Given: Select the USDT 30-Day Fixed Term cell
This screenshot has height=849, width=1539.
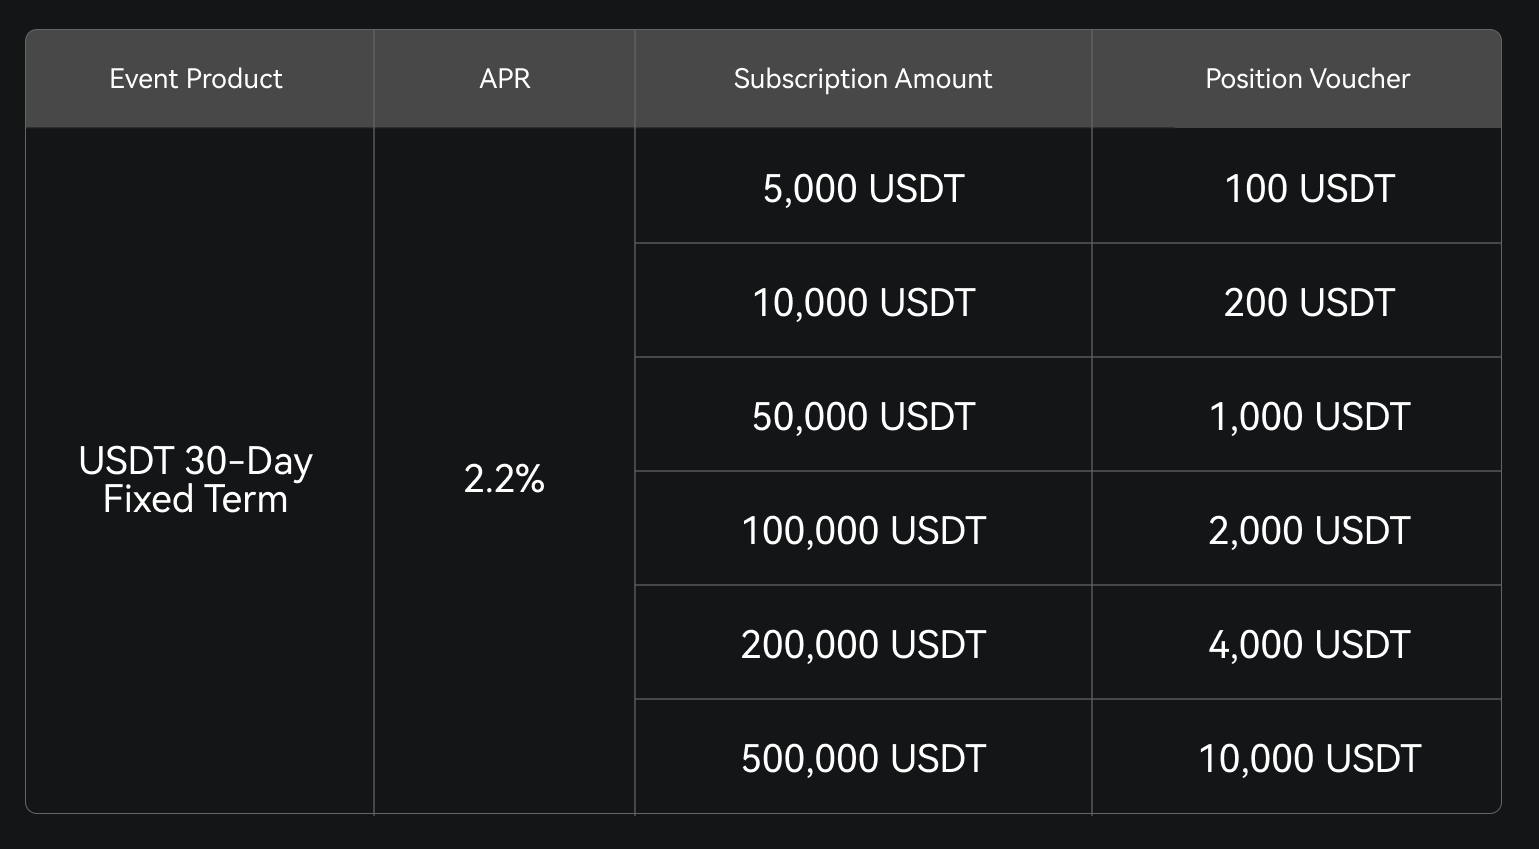Looking at the screenshot, I should (196, 480).
